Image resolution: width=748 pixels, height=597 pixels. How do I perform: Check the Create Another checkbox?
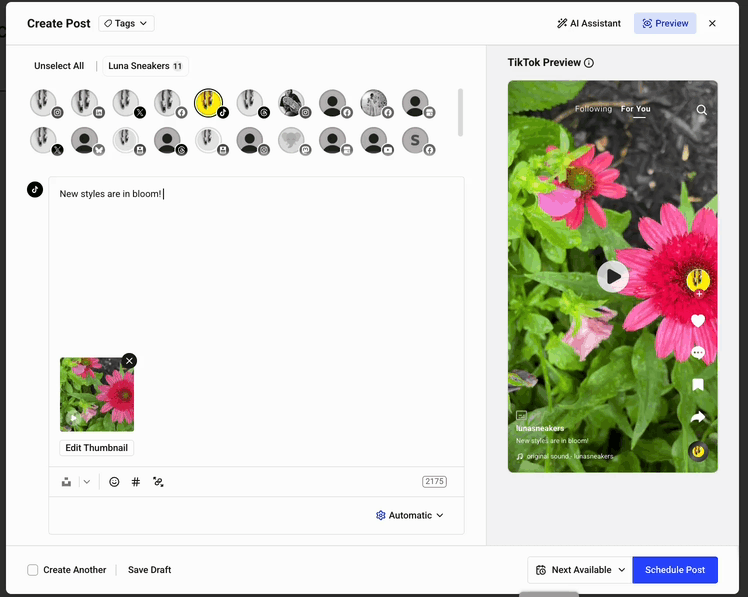pos(32,570)
